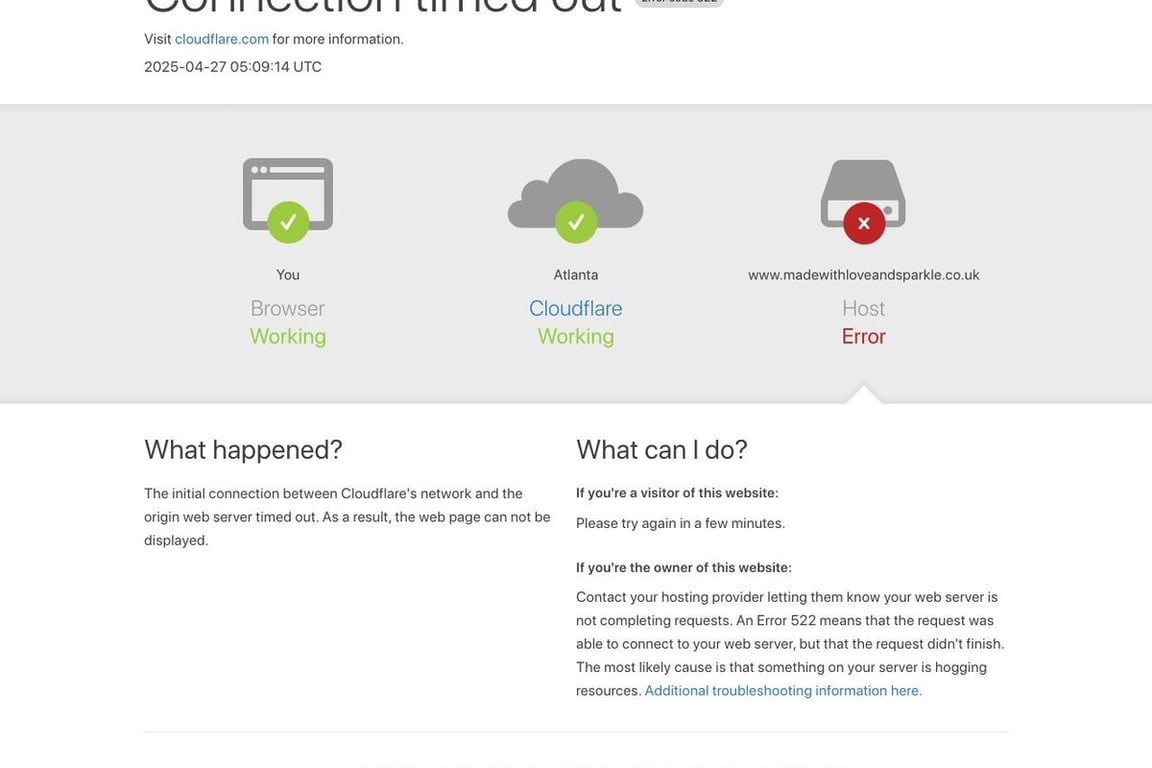Click the You label under browser icon
The width and height of the screenshot is (1152, 768).
click(x=288, y=275)
